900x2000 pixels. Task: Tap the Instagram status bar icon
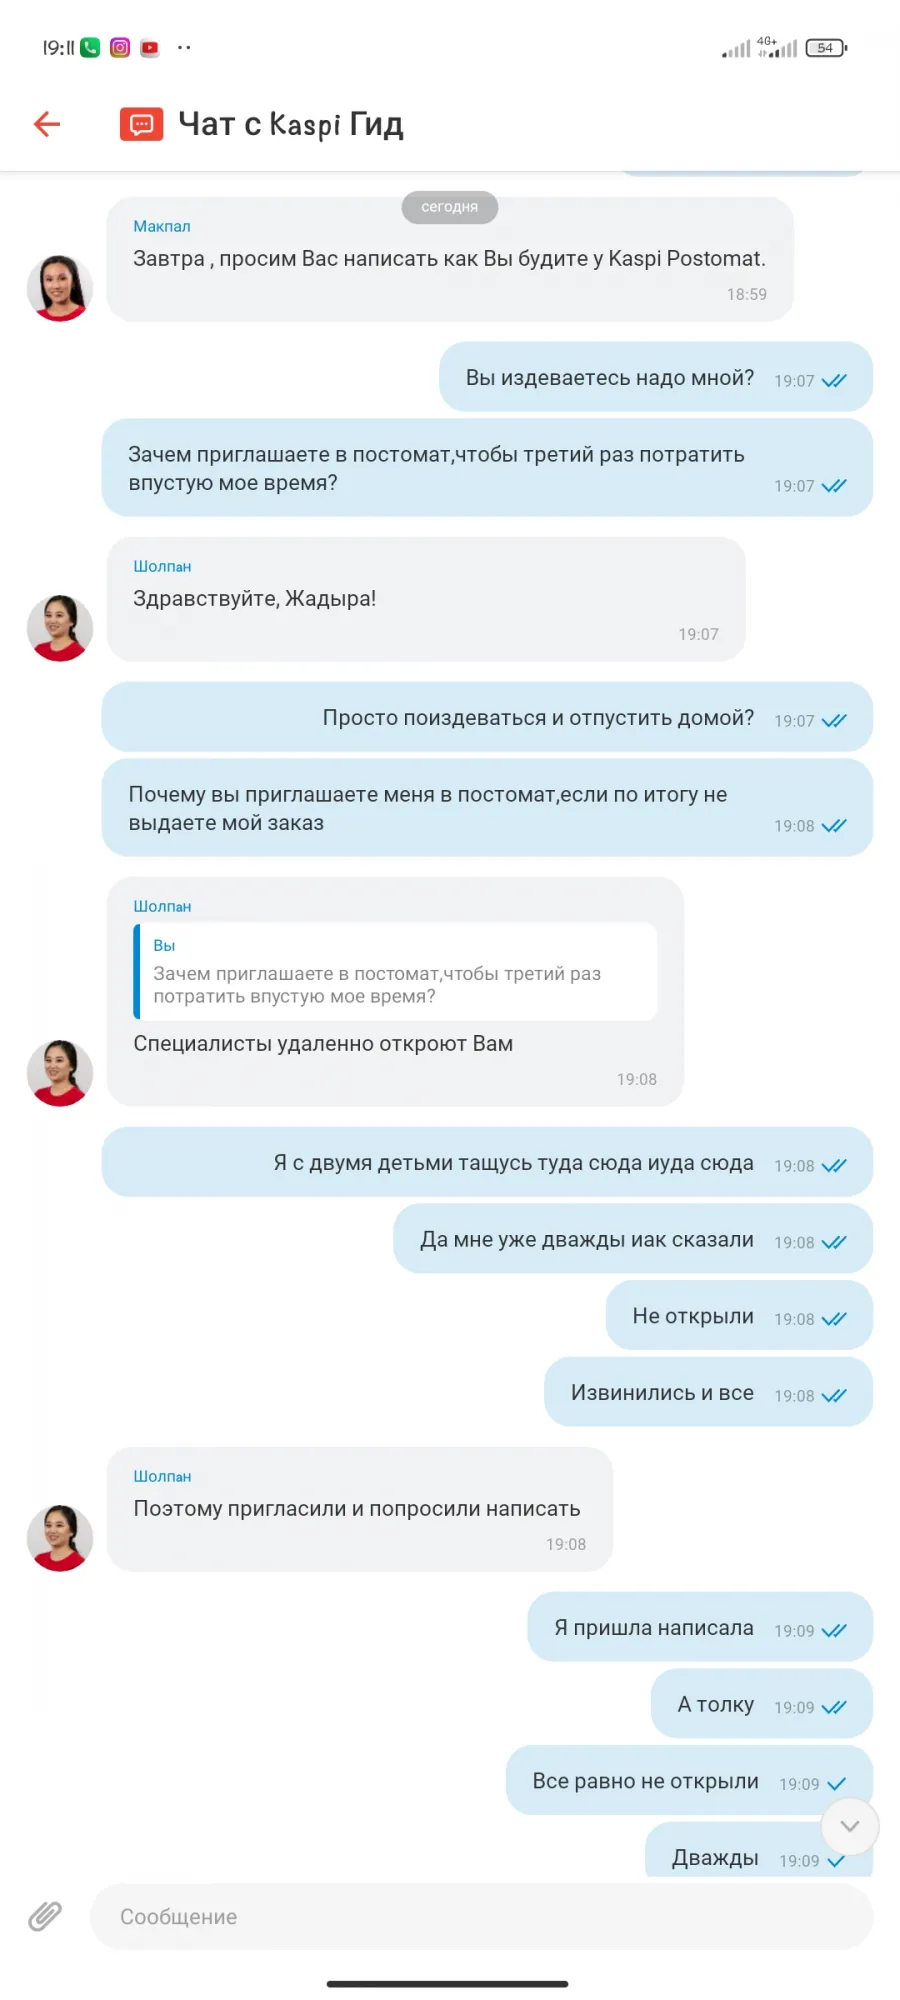click(120, 47)
